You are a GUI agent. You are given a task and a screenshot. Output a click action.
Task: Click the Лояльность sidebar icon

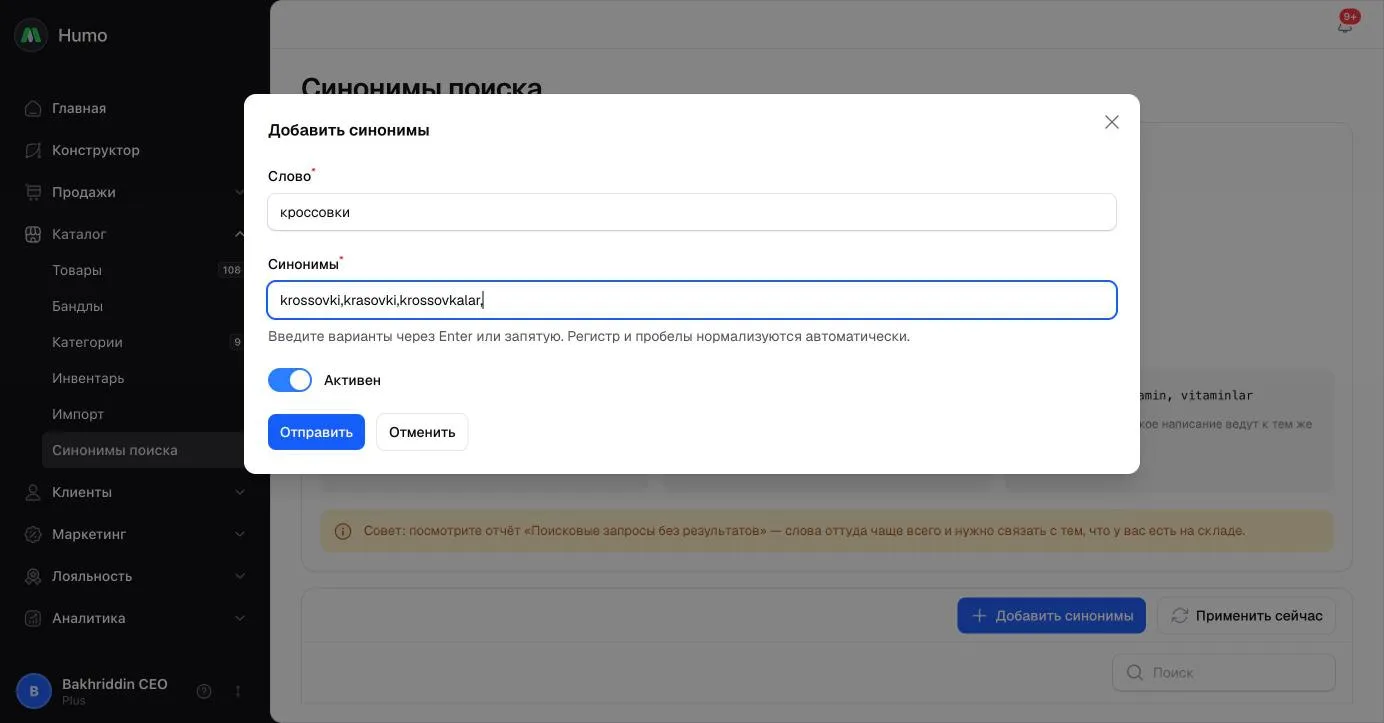(x=33, y=576)
